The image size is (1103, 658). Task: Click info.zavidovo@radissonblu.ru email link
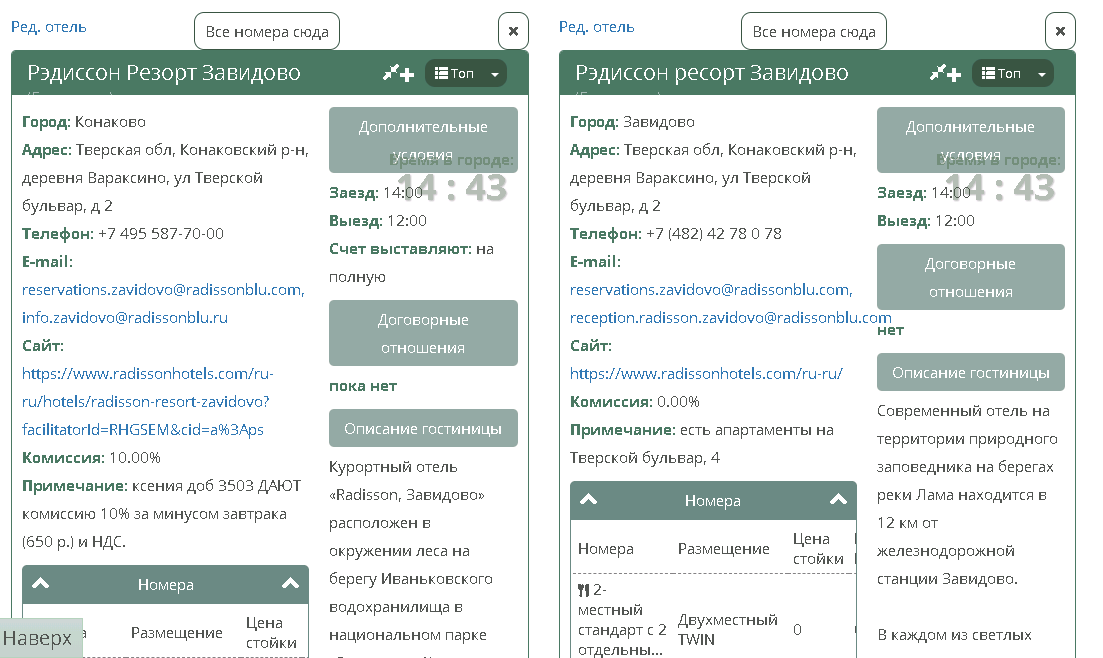[125, 318]
